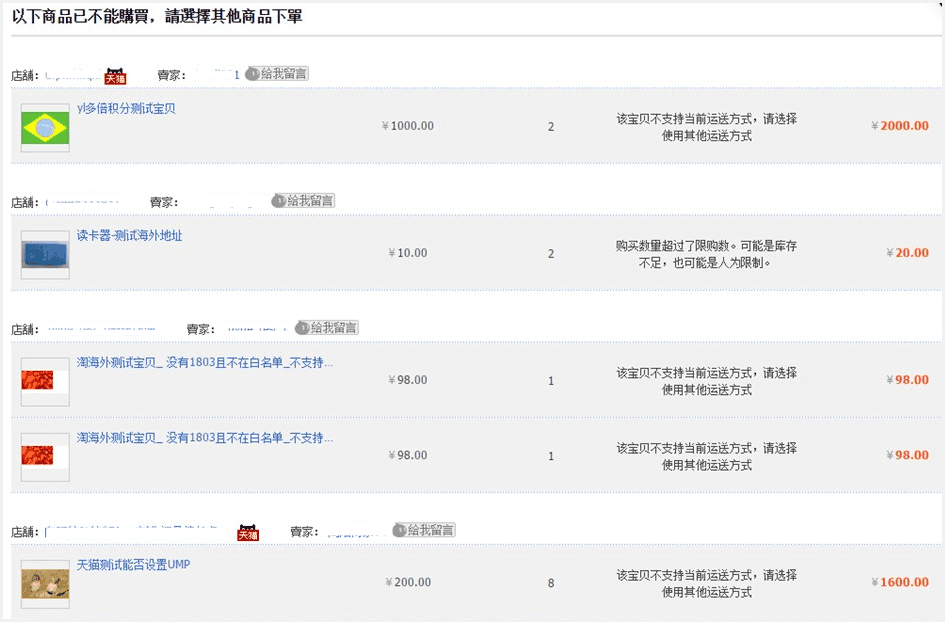Viewport: 945px width, 622px height.
Task: Click 给我留言 for the 读卡器-测试海外地址 shop
Action: [303, 201]
